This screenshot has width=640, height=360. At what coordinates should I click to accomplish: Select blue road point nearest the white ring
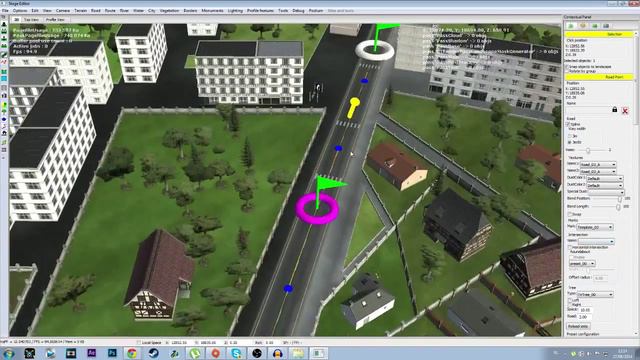click(364, 81)
